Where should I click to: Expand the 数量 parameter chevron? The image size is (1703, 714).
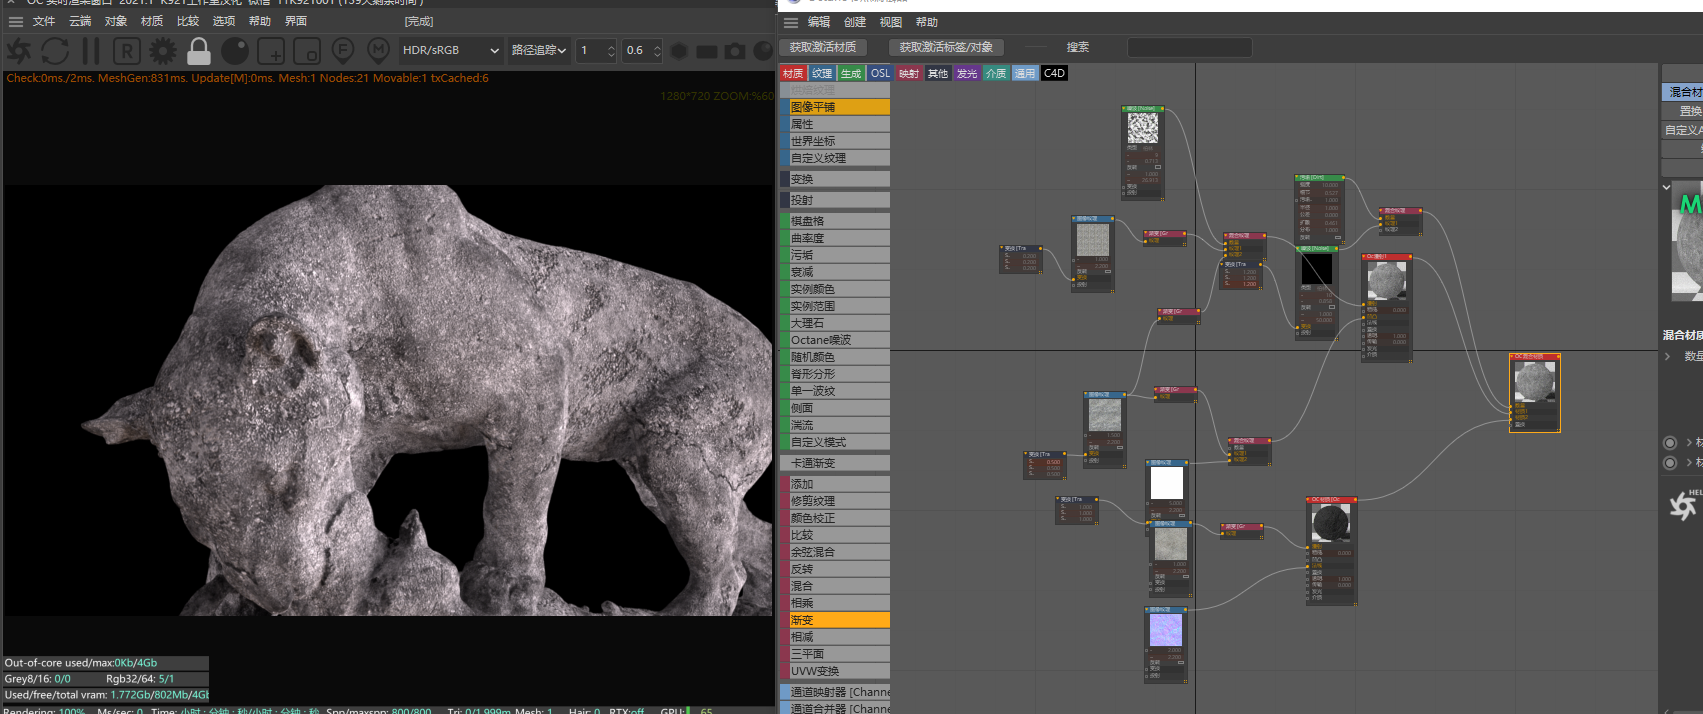[x=1667, y=356]
